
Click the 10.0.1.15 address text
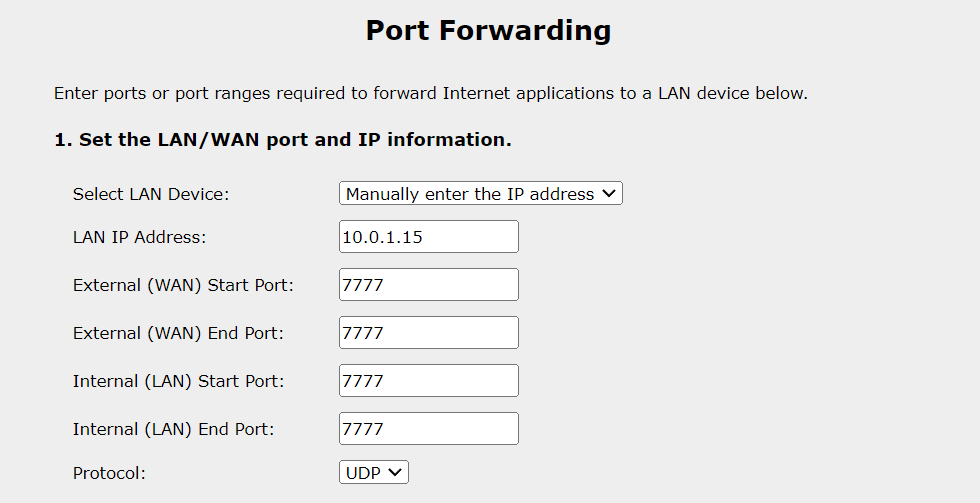(382, 237)
